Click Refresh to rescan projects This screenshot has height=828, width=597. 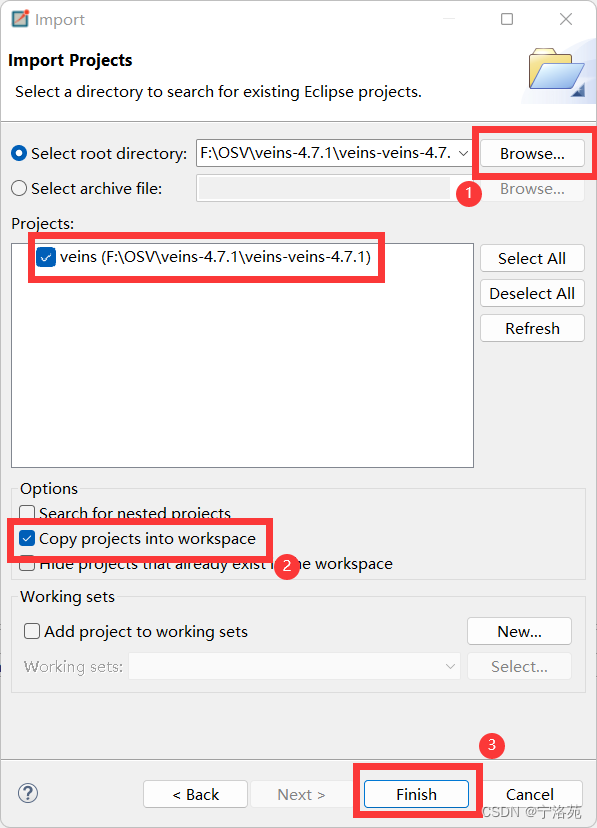[532, 328]
